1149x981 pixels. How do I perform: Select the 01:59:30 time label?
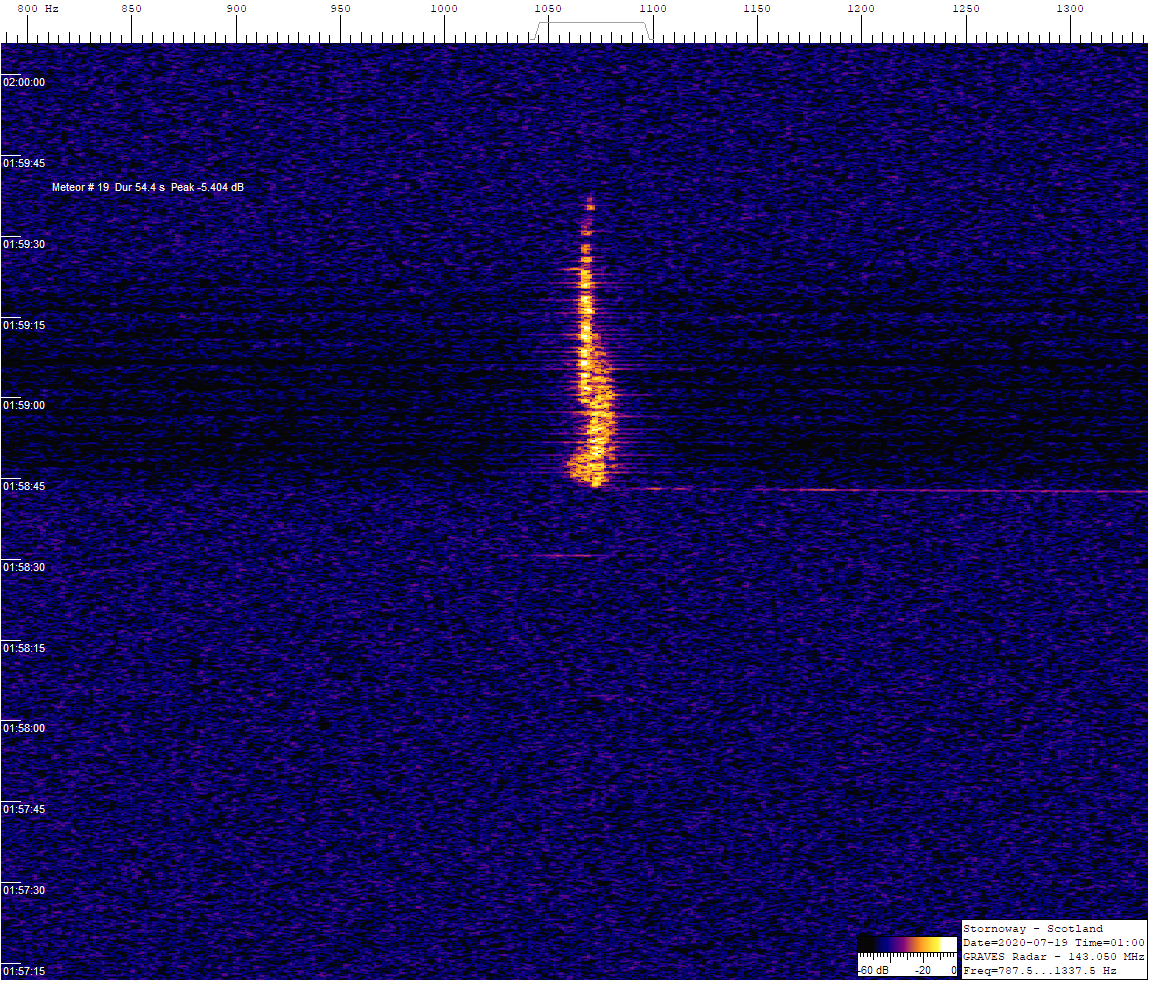click(x=24, y=244)
